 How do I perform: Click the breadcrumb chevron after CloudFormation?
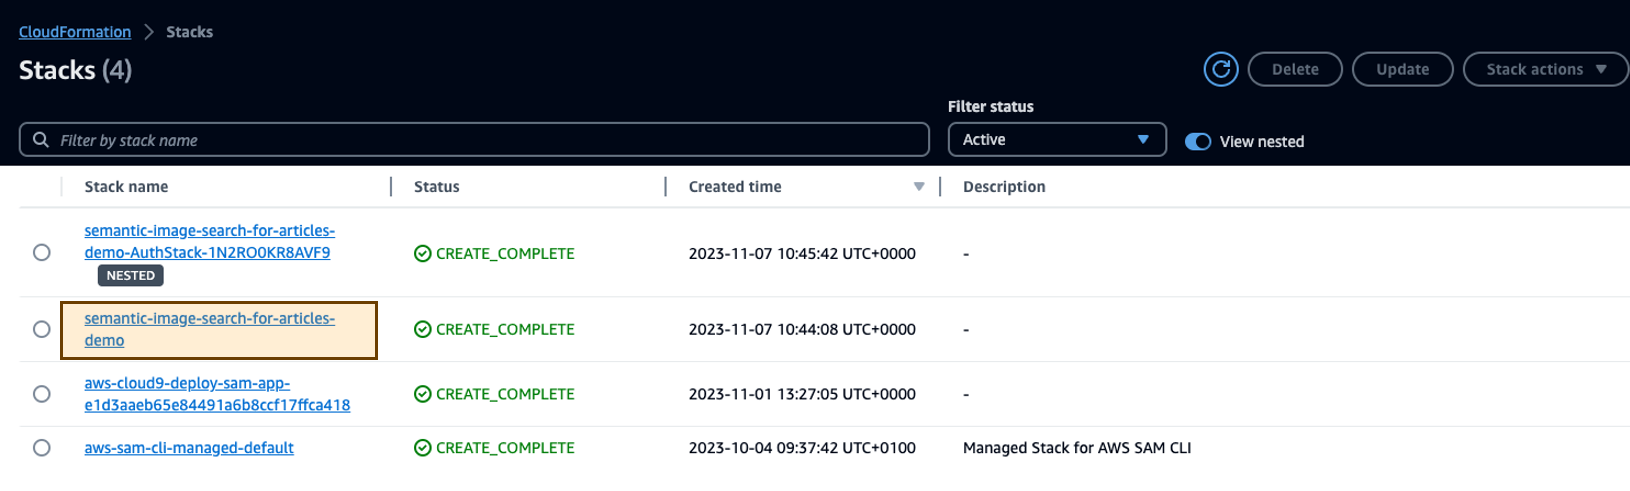click(149, 32)
